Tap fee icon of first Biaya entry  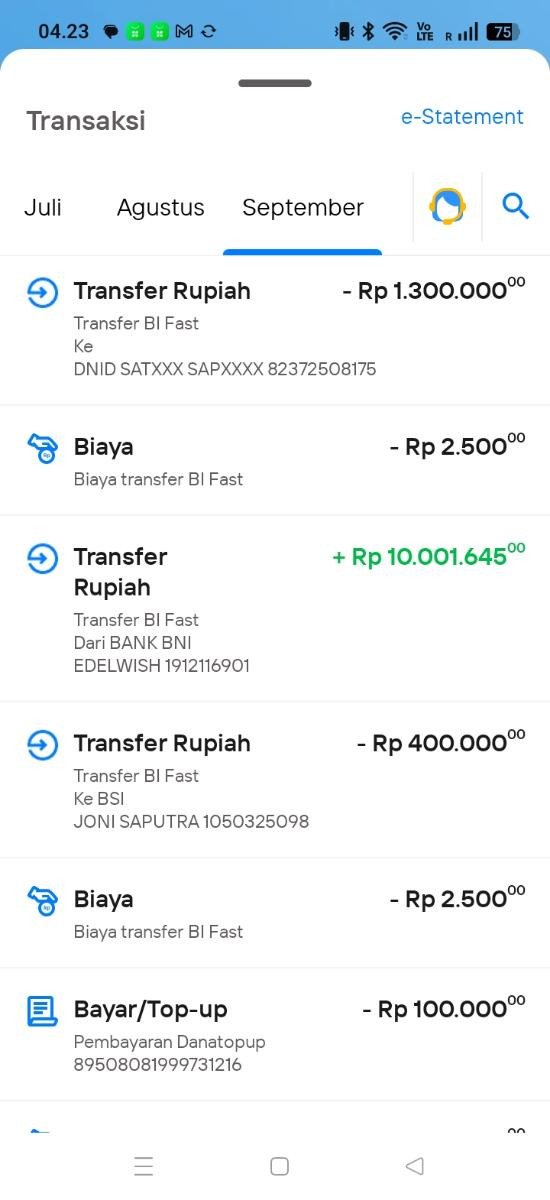click(42, 448)
